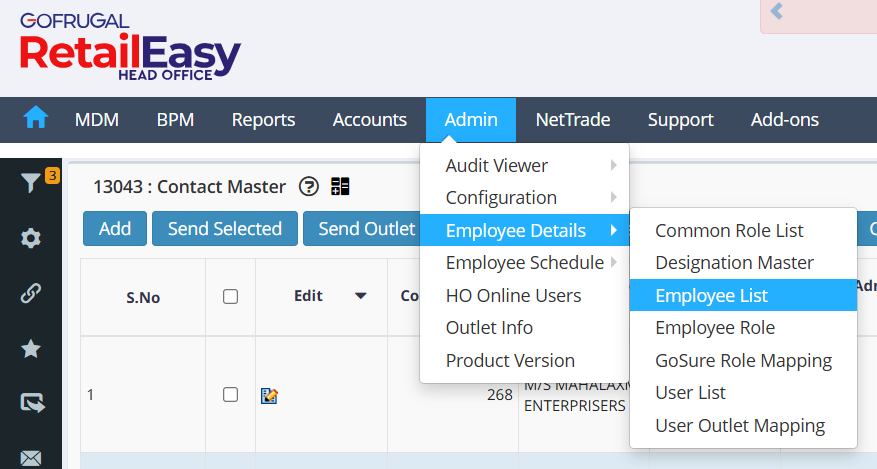Open favorites star icon in sidebar
This screenshot has width=877, height=469.
point(31,348)
